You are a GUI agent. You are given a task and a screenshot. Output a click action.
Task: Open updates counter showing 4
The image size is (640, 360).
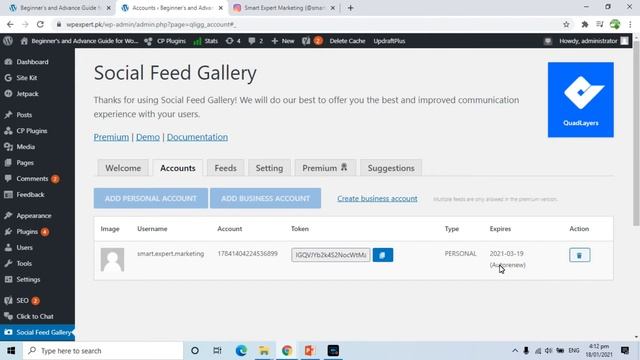click(x=233, y=41)
